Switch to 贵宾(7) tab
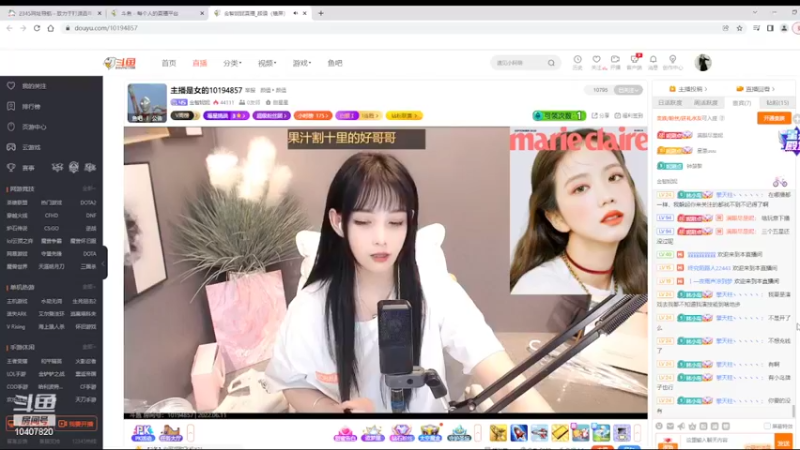The image size is (800, 450). pos(741,103)
